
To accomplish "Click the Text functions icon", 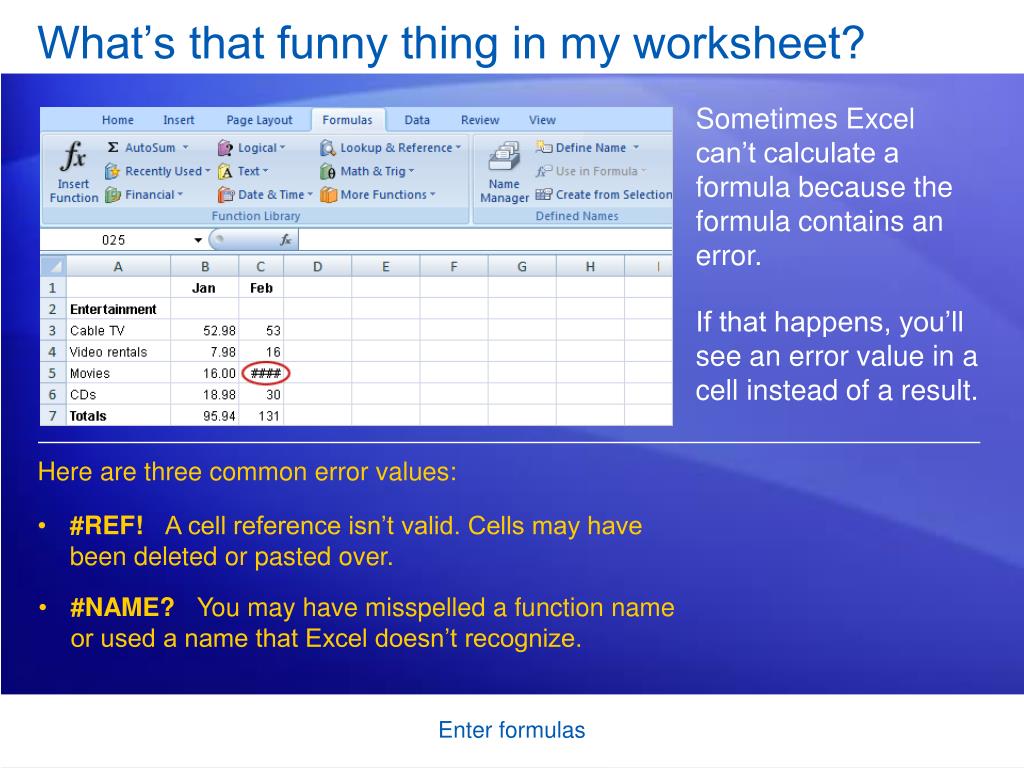I will [x=225, y=171].
